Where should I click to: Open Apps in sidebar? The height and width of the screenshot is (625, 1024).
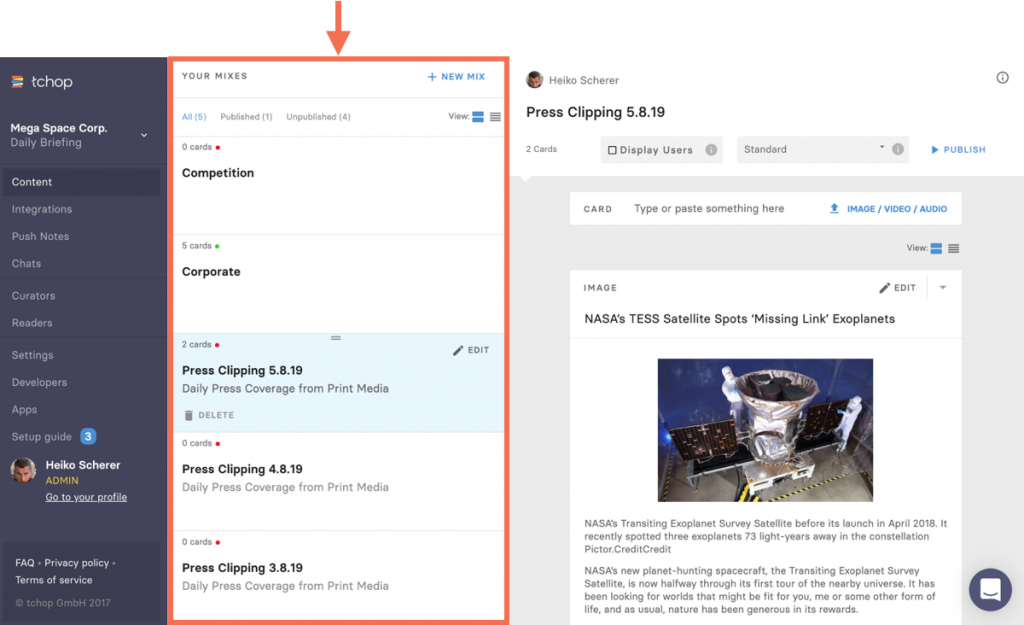pos(24,410)
